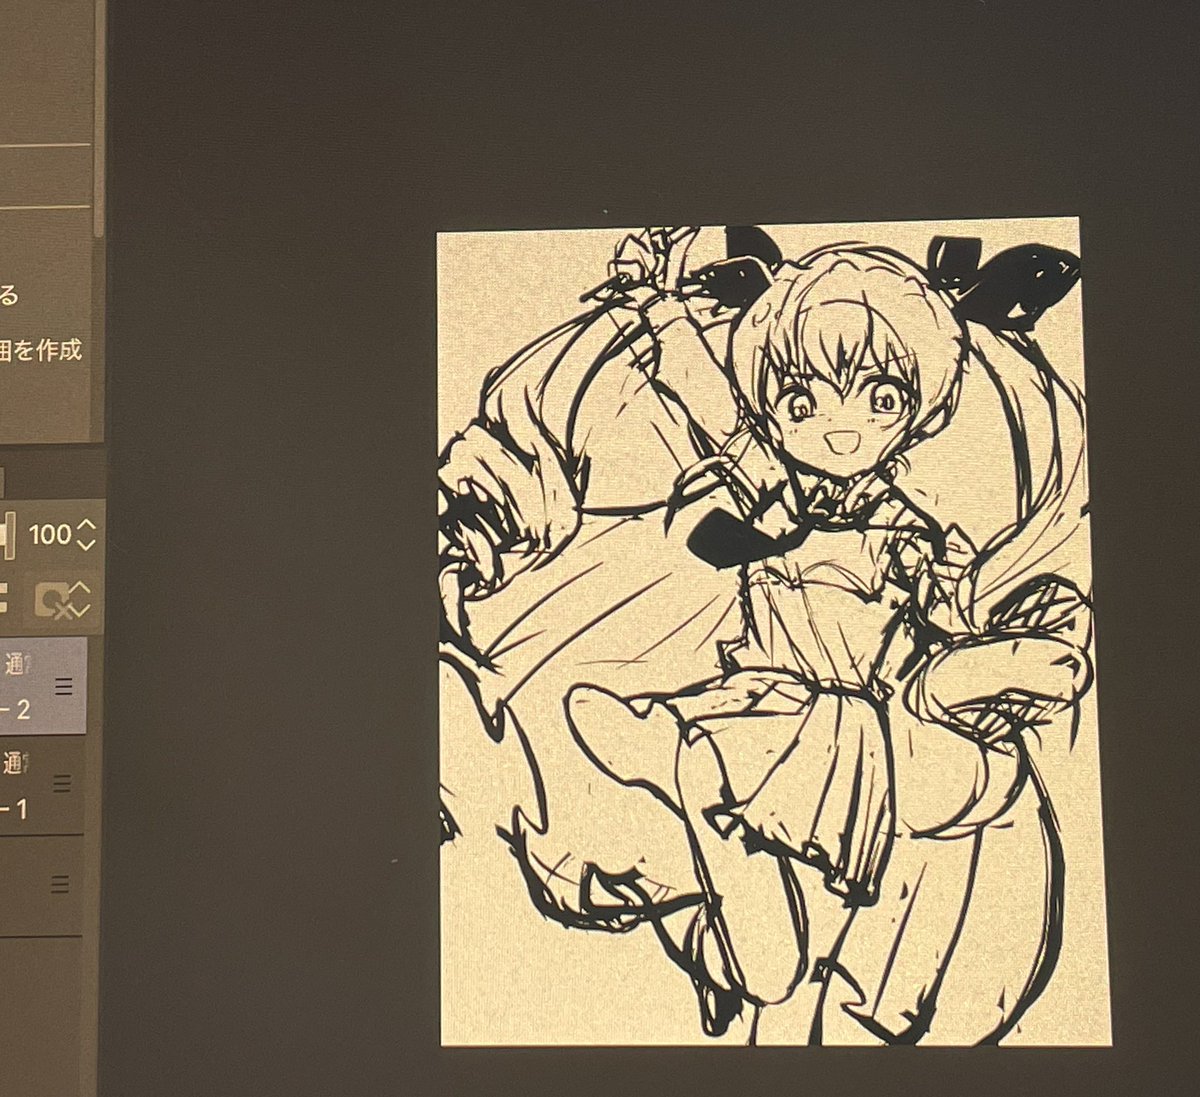
Task: Click the layer opacity stepper arrows beside 100
Action: 85,535
